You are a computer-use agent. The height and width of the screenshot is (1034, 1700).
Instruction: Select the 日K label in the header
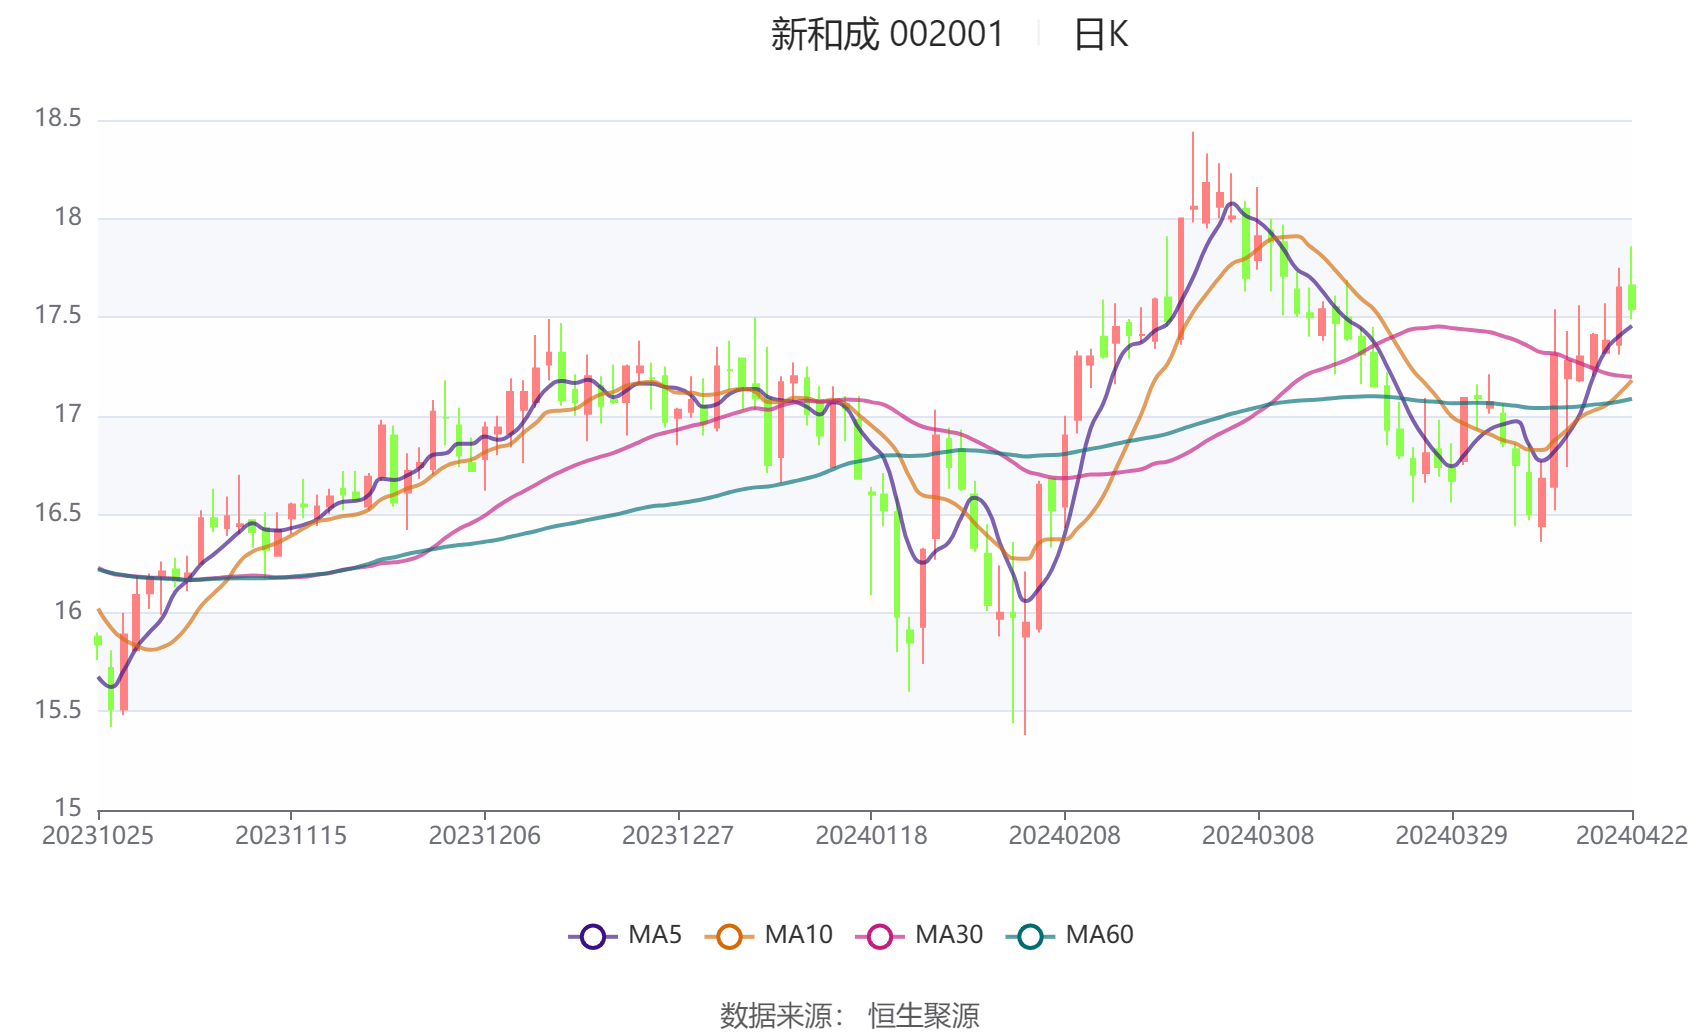1100,35
